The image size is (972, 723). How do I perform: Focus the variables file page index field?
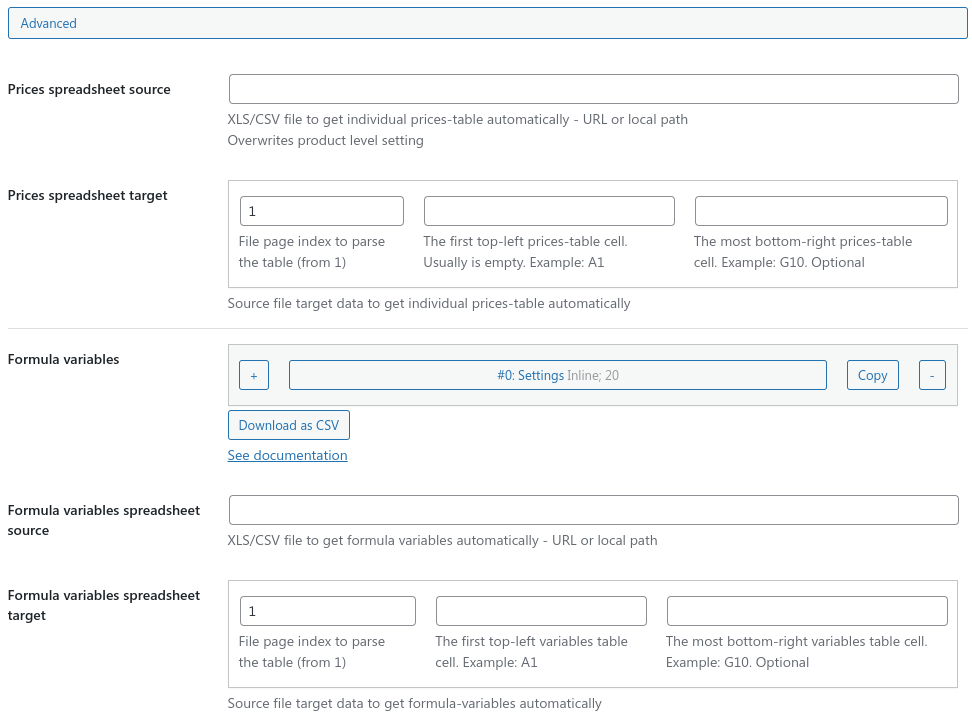(x=327, y=611)
